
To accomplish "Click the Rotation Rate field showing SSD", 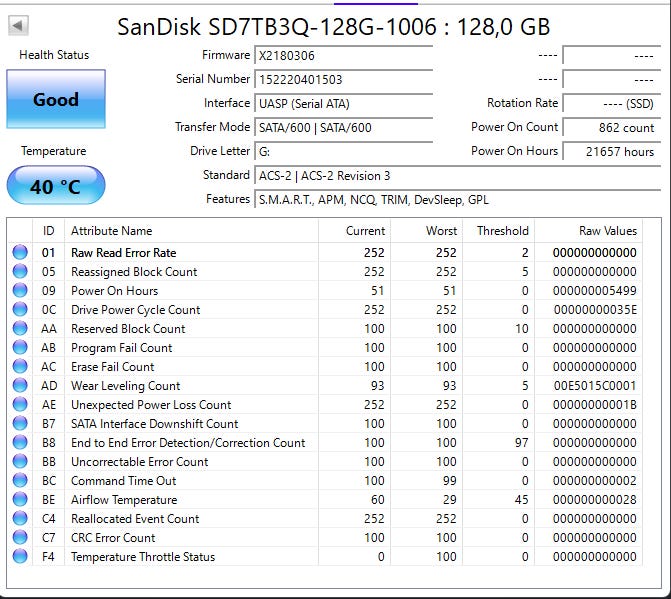I will click(612, 104).
